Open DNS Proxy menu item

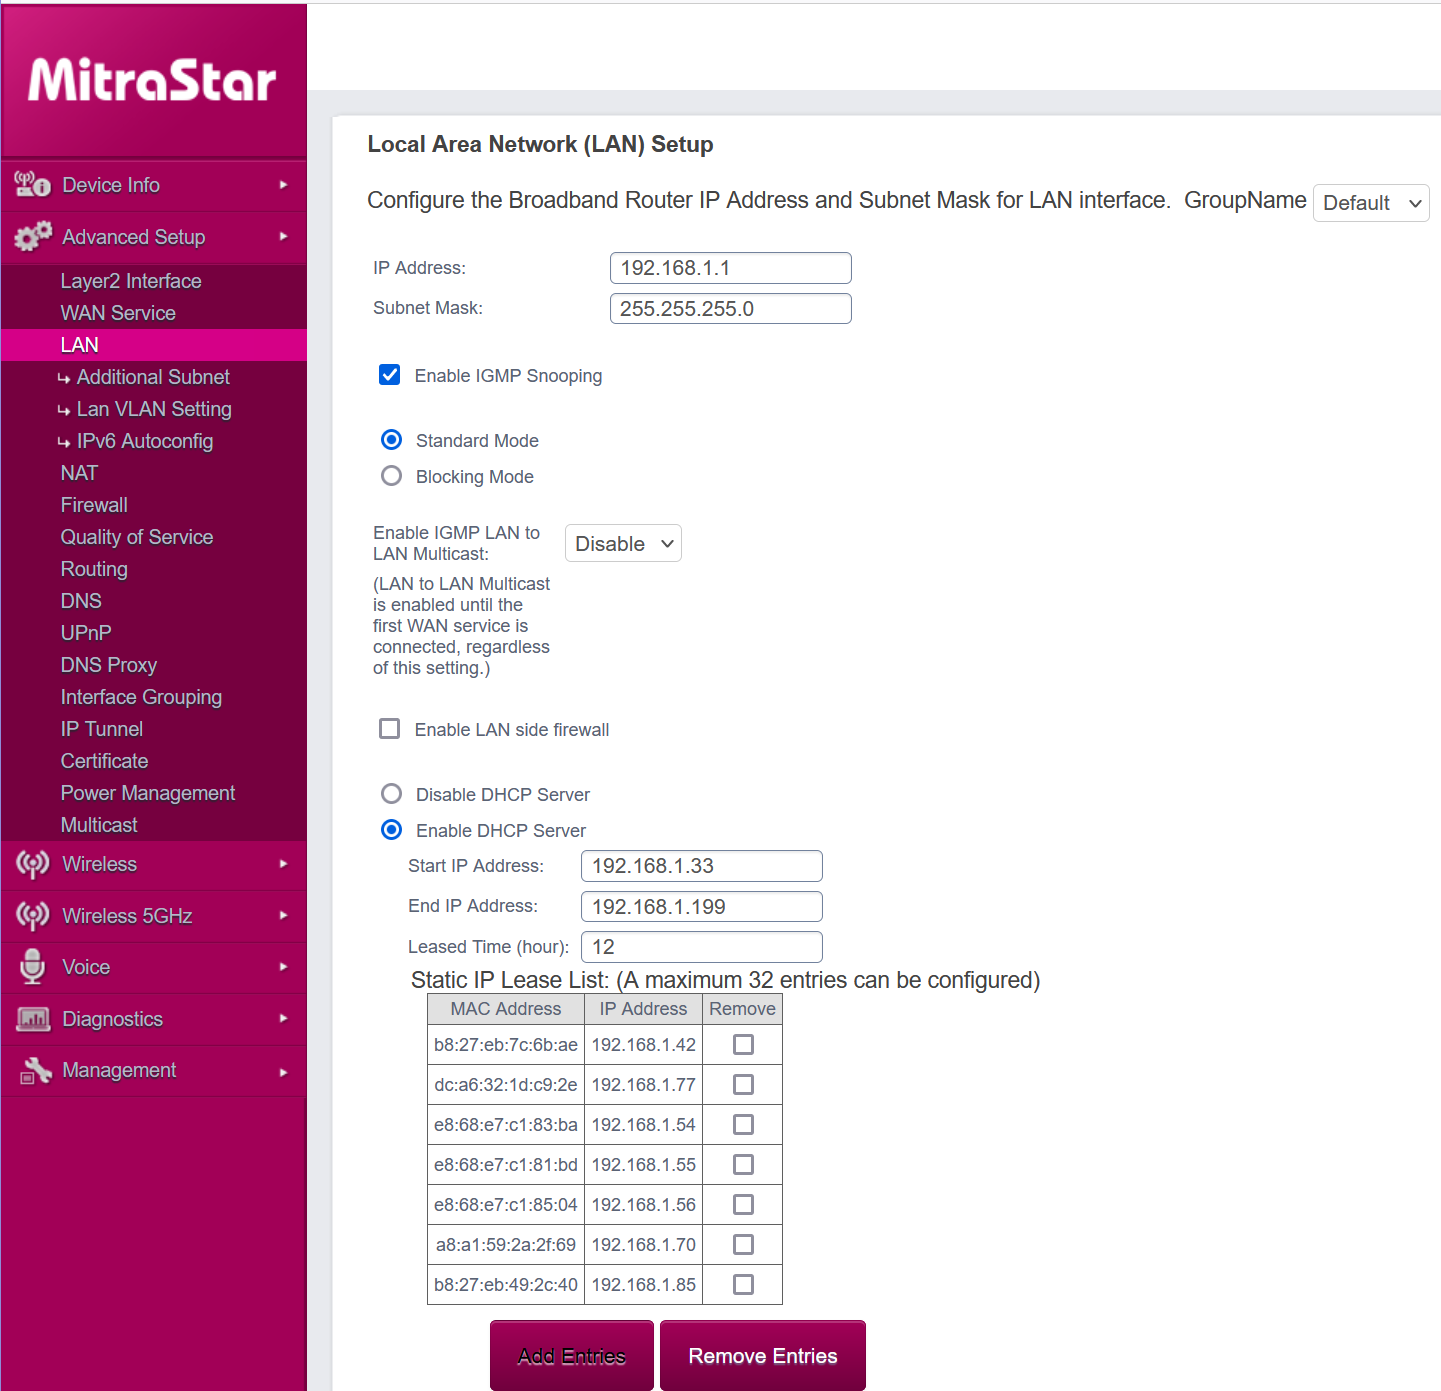(109, 665)
